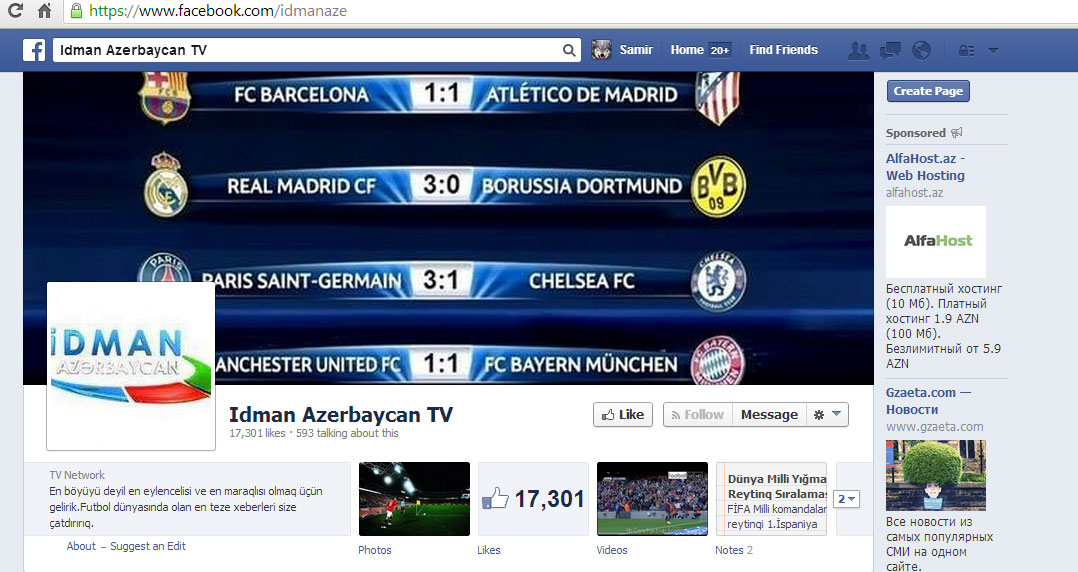Click the 17,301 likes count text
The width and height of the screenshot is (1078, 572).
pyautogui.click(x=256, y=433)
